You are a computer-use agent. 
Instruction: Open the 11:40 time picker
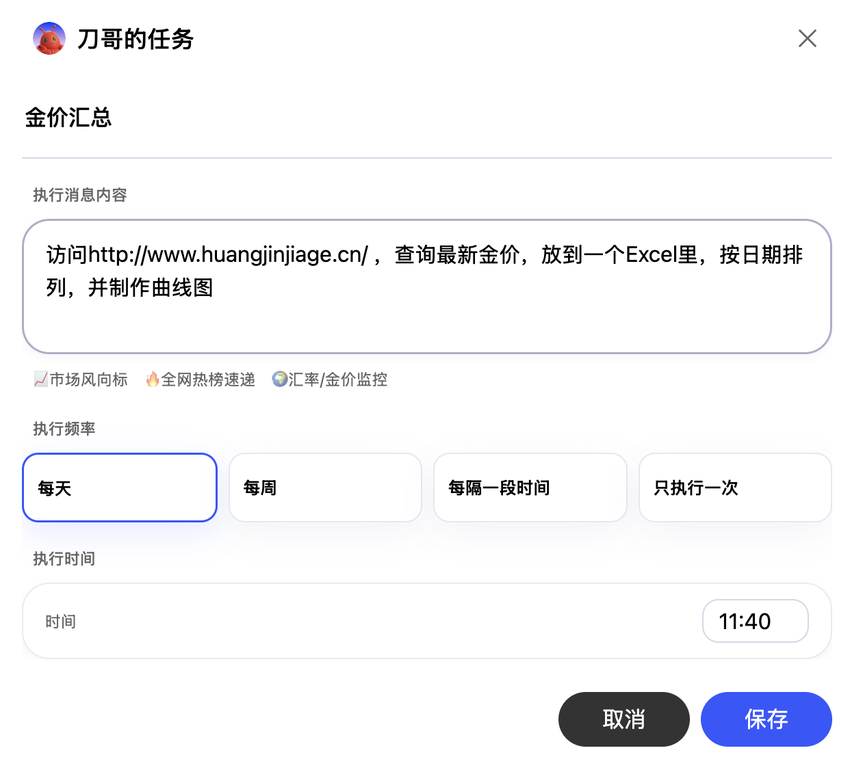point(755,621)
